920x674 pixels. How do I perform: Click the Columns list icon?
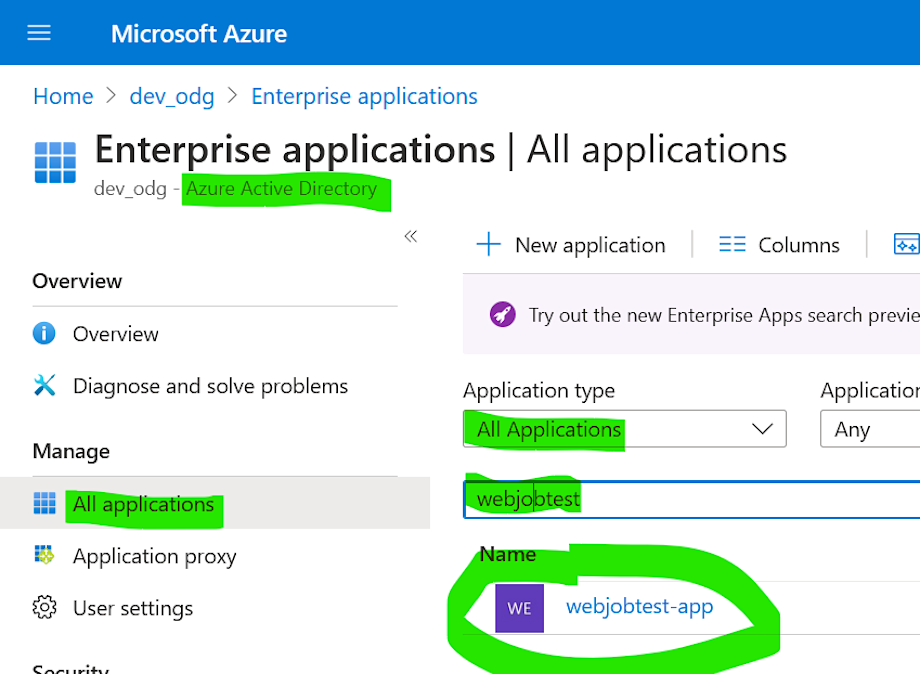click(x=732, y=244)
